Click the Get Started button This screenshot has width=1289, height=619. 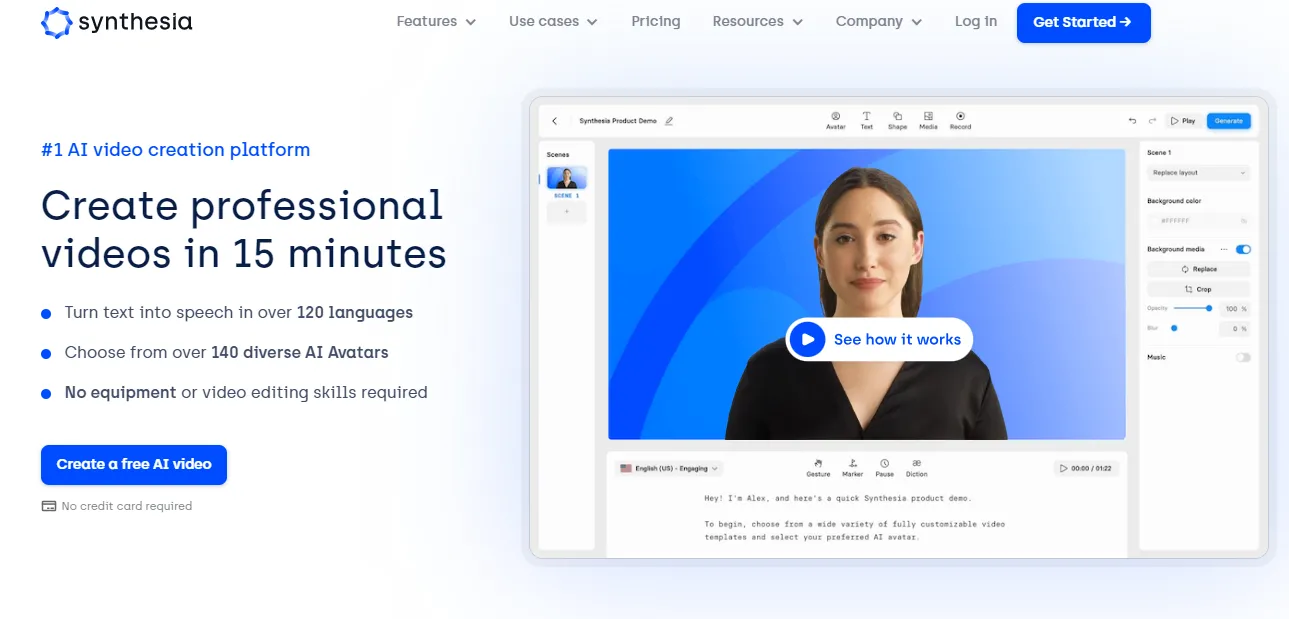(1084, 22)
